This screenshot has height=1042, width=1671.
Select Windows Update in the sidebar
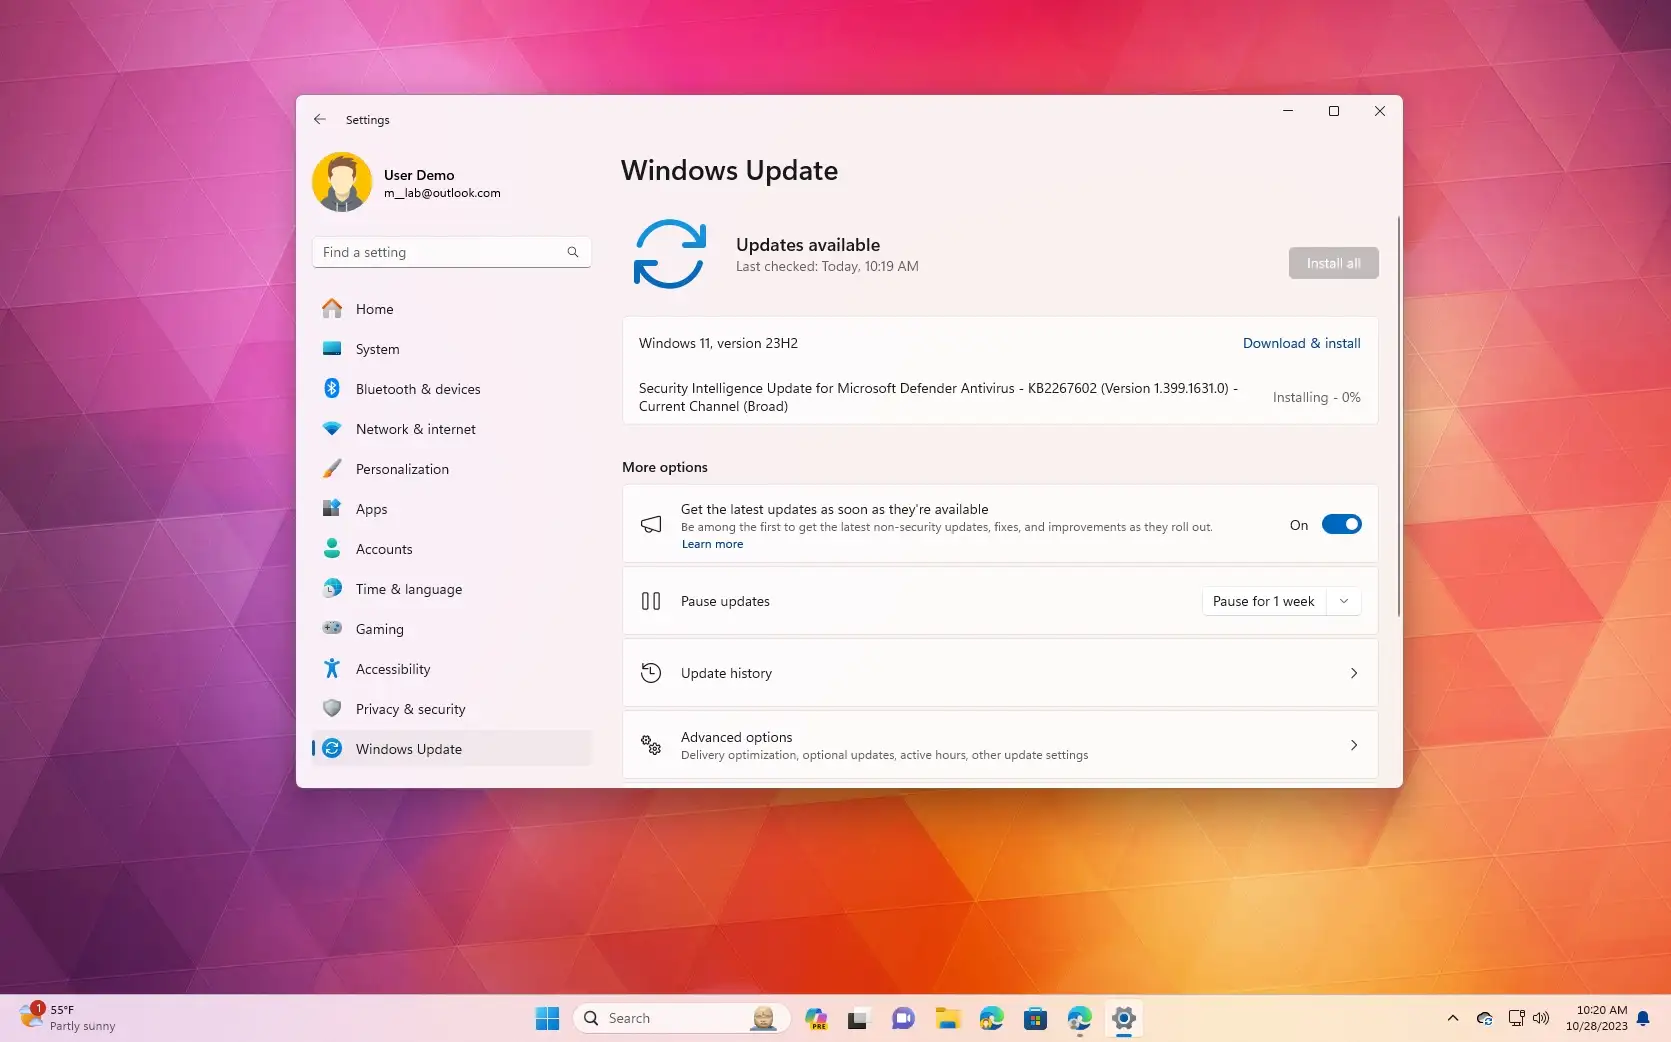click(408, 748)
